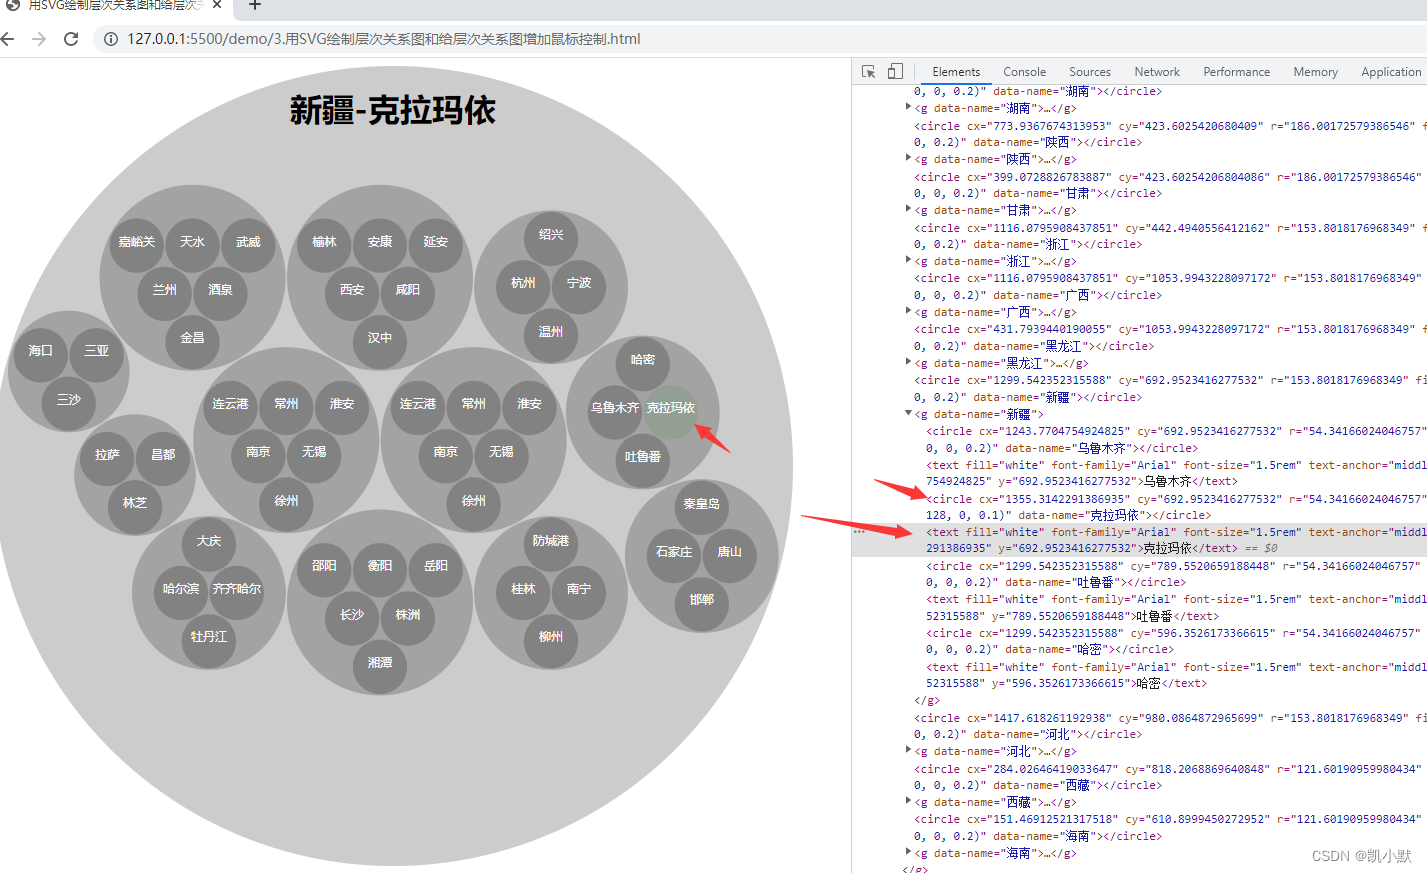
Task: Click the browser back arrow
Action: (8, 39)
